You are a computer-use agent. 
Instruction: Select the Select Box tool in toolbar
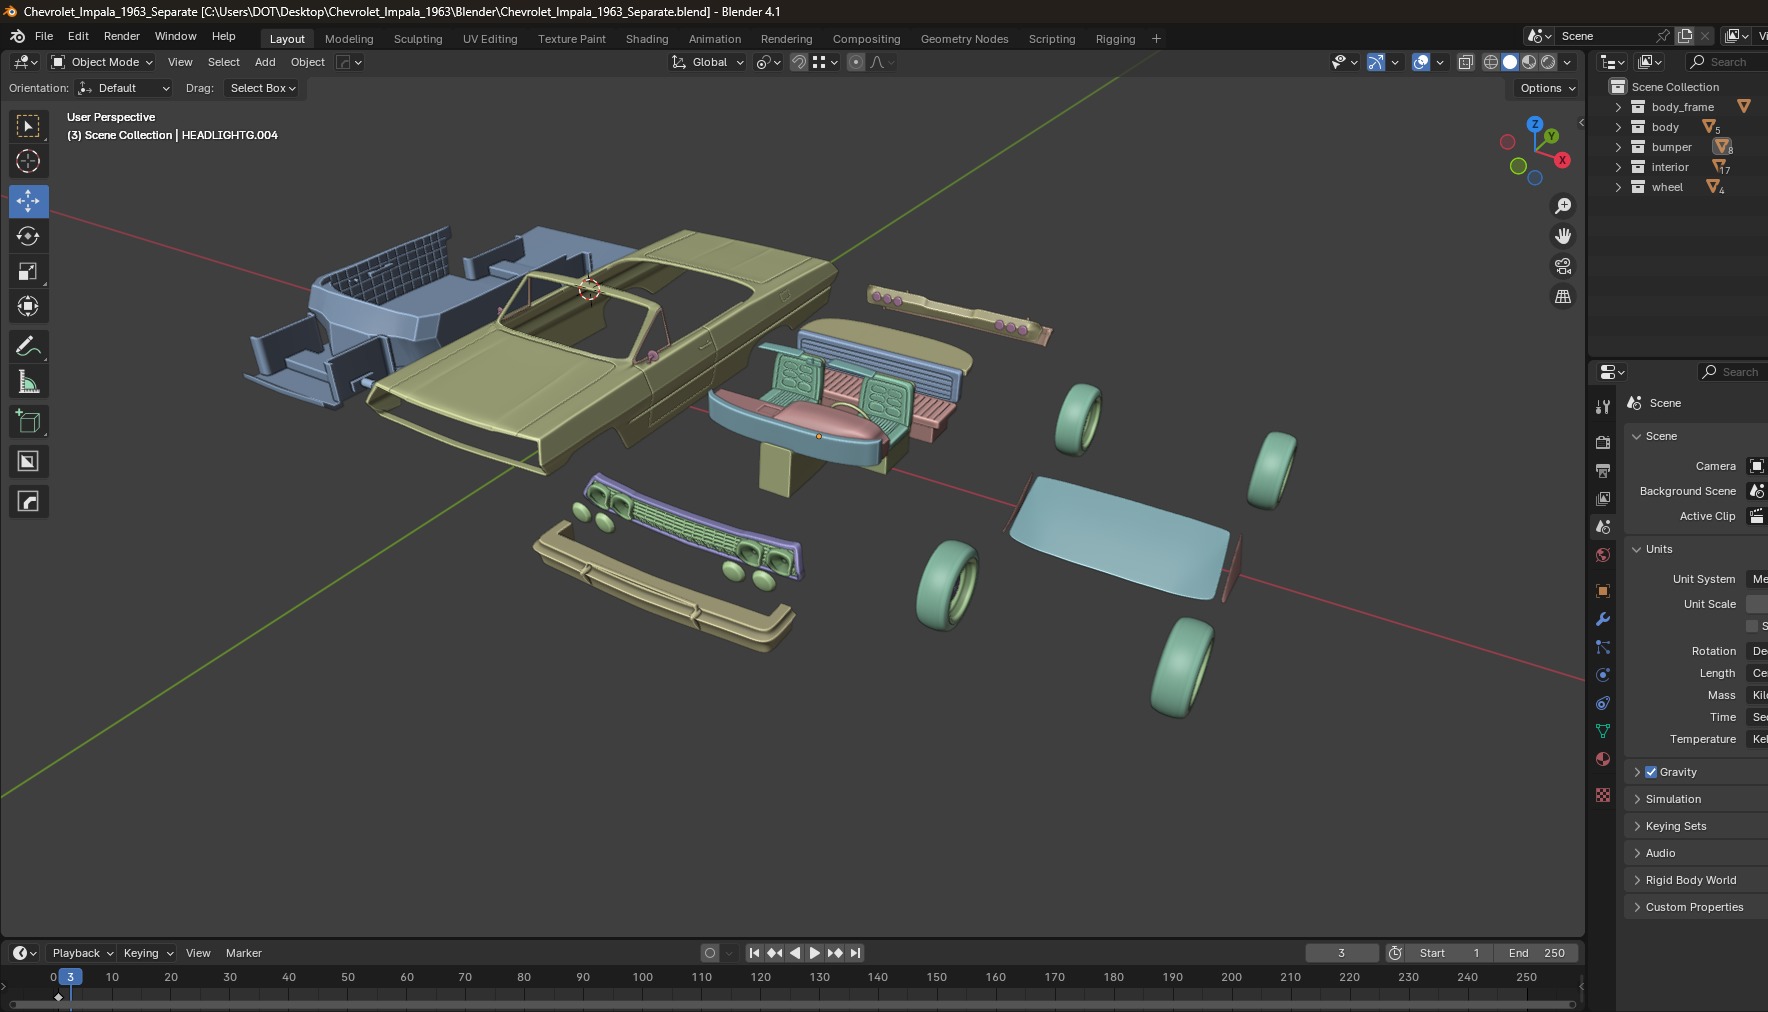[28, 126]
